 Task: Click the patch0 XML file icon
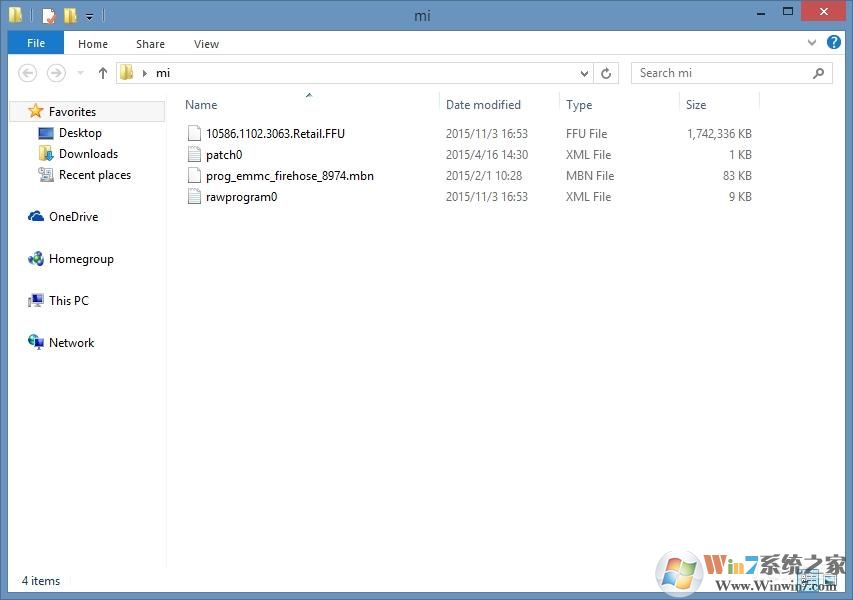(194, 154)
